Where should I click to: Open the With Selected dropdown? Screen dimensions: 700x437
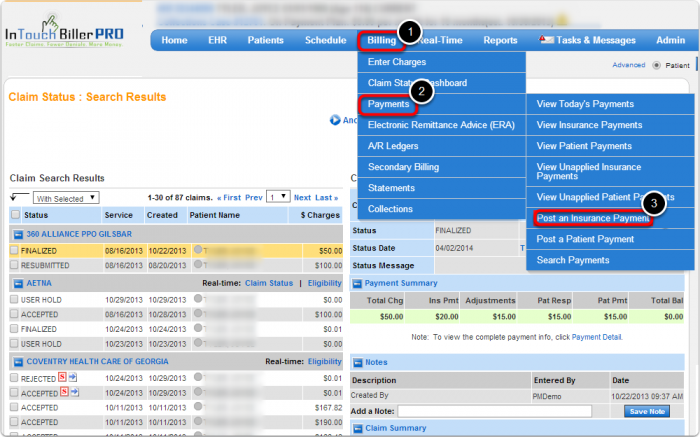pos(66,198)
